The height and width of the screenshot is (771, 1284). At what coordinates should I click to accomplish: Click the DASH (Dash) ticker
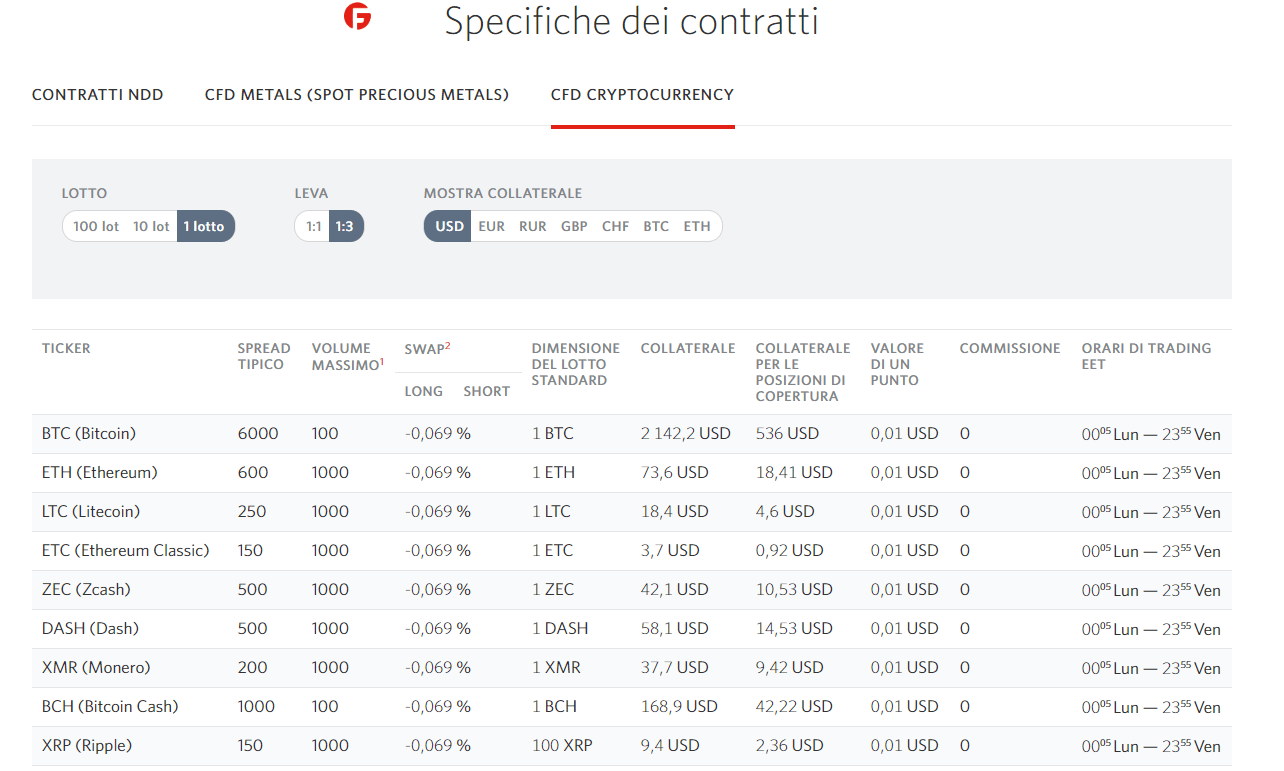point(90,628)
